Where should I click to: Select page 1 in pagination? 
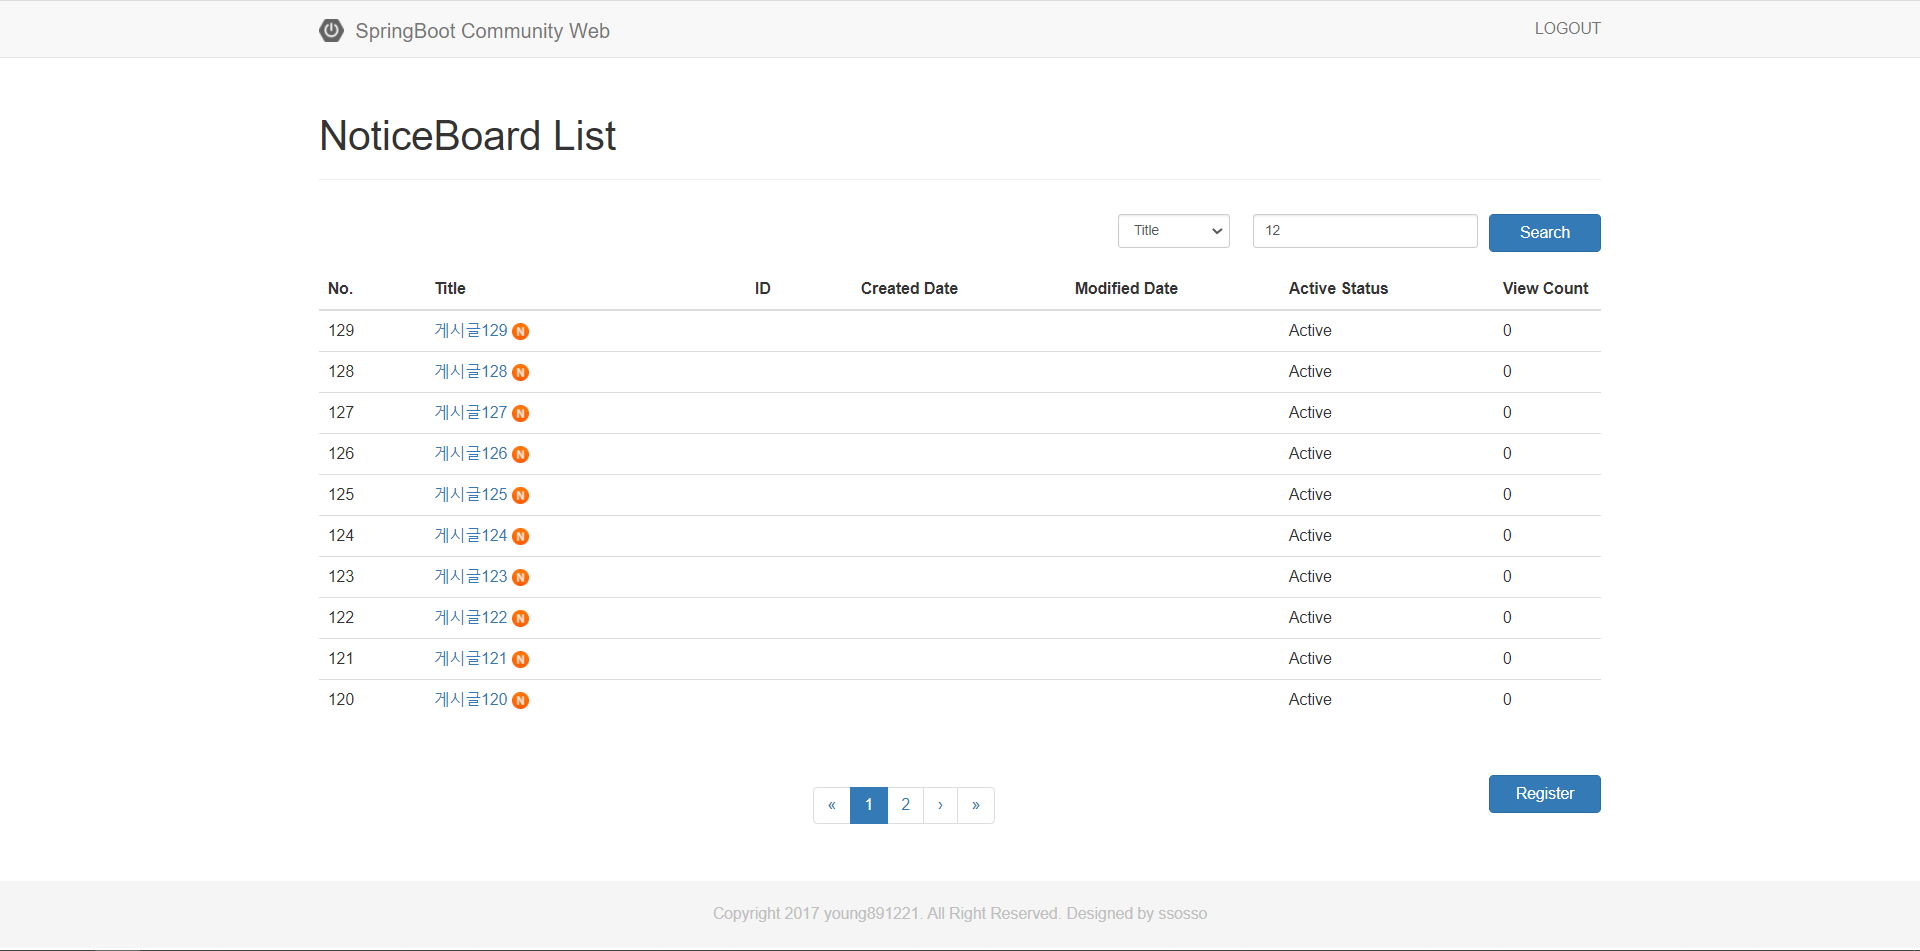[x=868, y=805]
